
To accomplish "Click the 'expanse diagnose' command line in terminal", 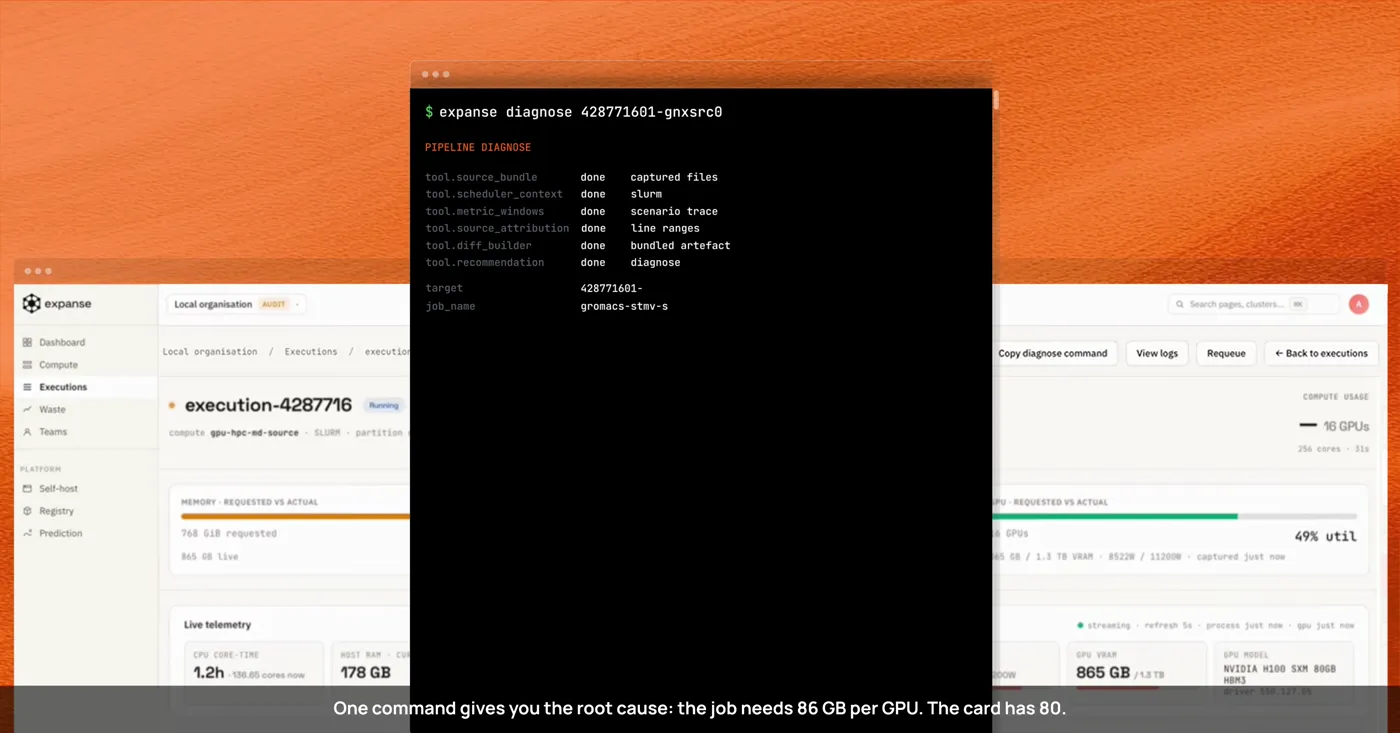I will click(573, 112).
